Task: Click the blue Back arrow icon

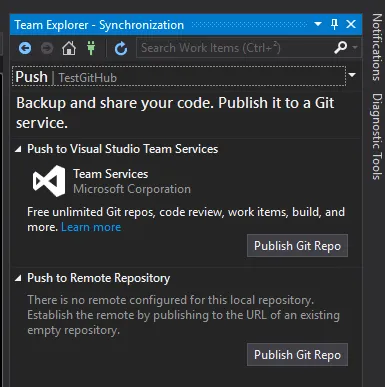Action: pyautogui.click(x=25, y=48)
